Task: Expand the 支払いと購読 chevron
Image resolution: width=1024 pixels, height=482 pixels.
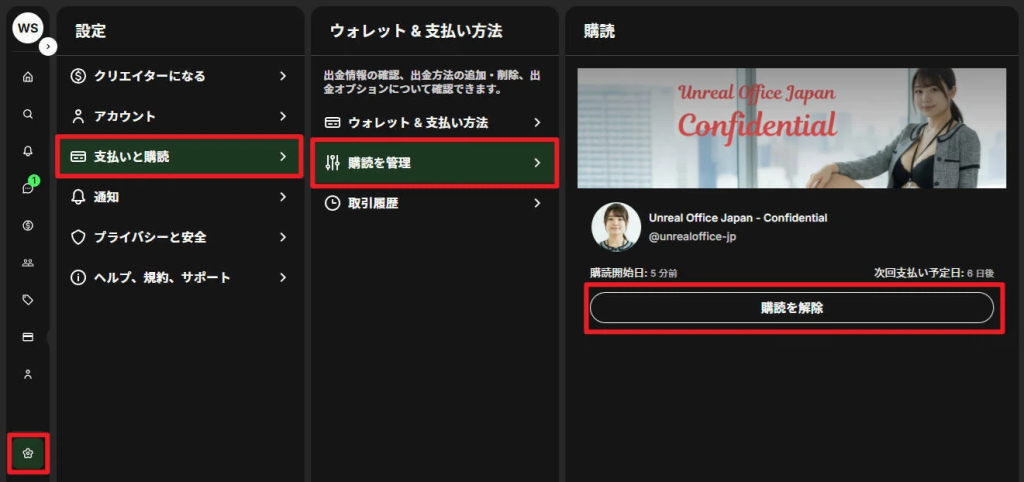Action: point(283,157)
